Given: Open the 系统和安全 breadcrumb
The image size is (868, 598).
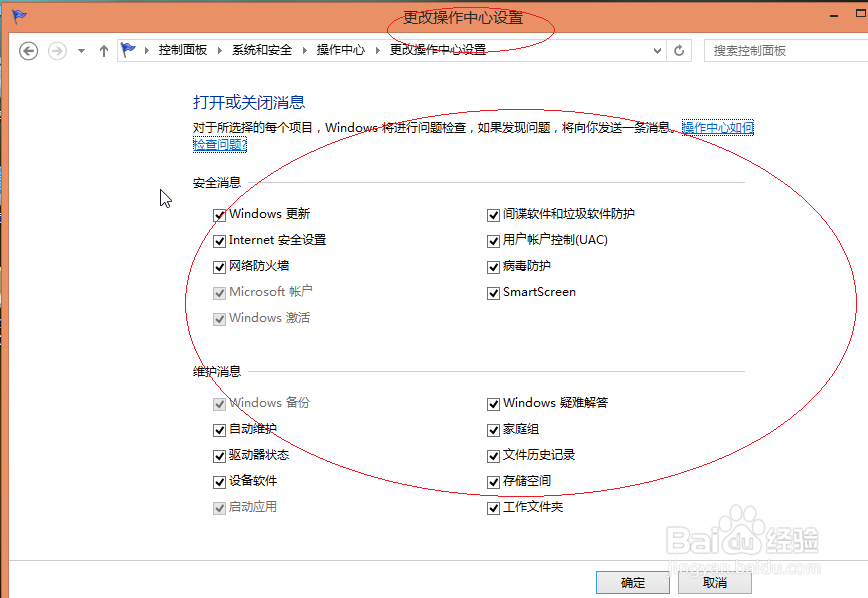Looking at the screenshot, I should (262, 50).
